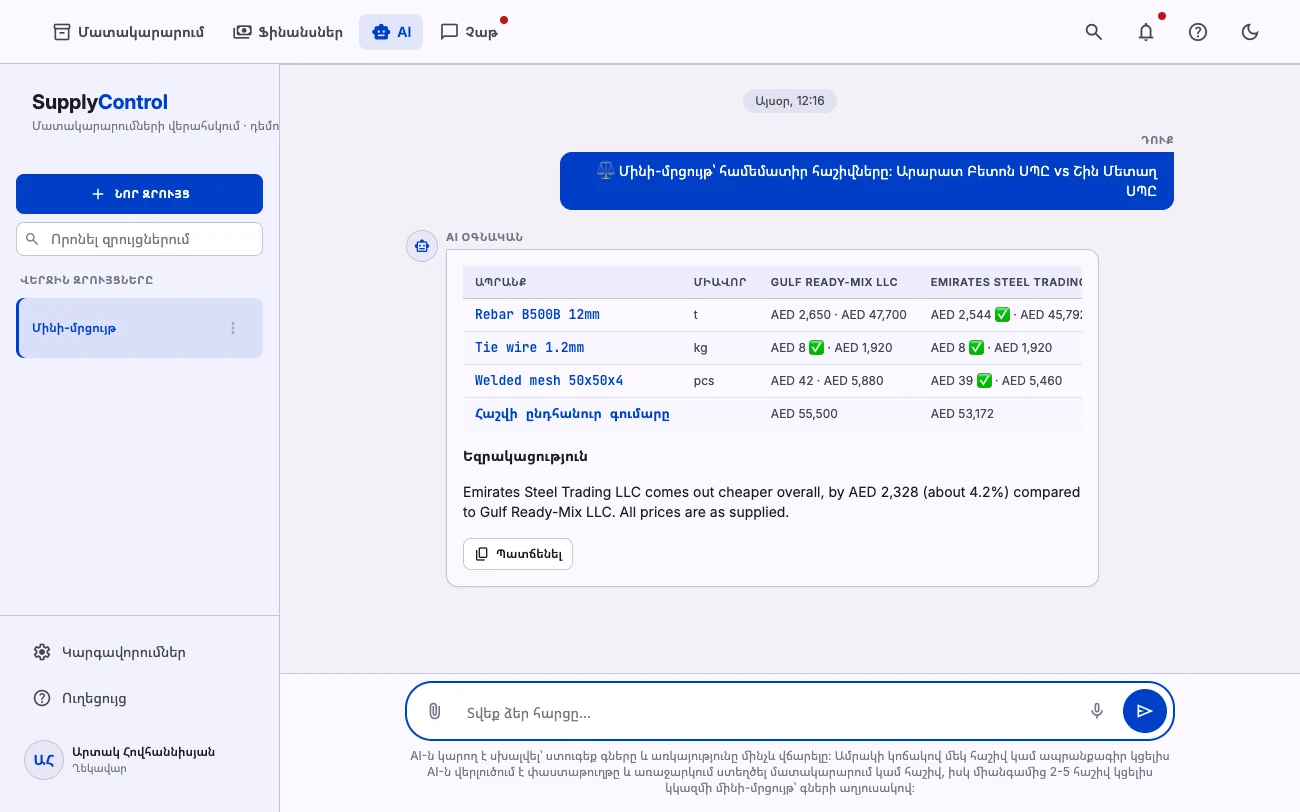Select the AI tab
Image resolution: width=1300 pixels, height=812 pixels.
pyautogui.click(x=391, y=32)
